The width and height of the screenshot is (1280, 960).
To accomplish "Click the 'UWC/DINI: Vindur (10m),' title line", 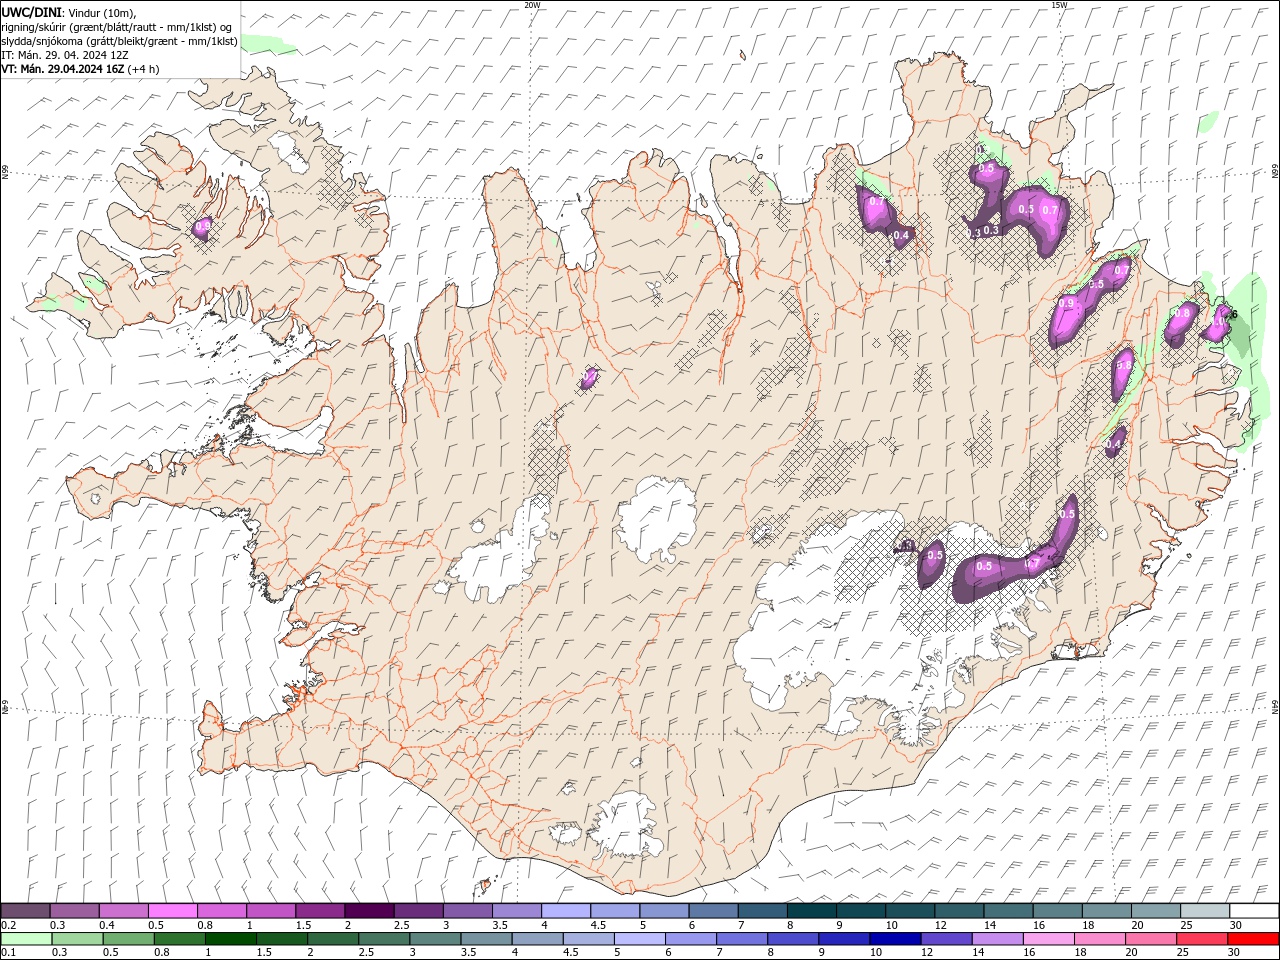I will point(69,12).
